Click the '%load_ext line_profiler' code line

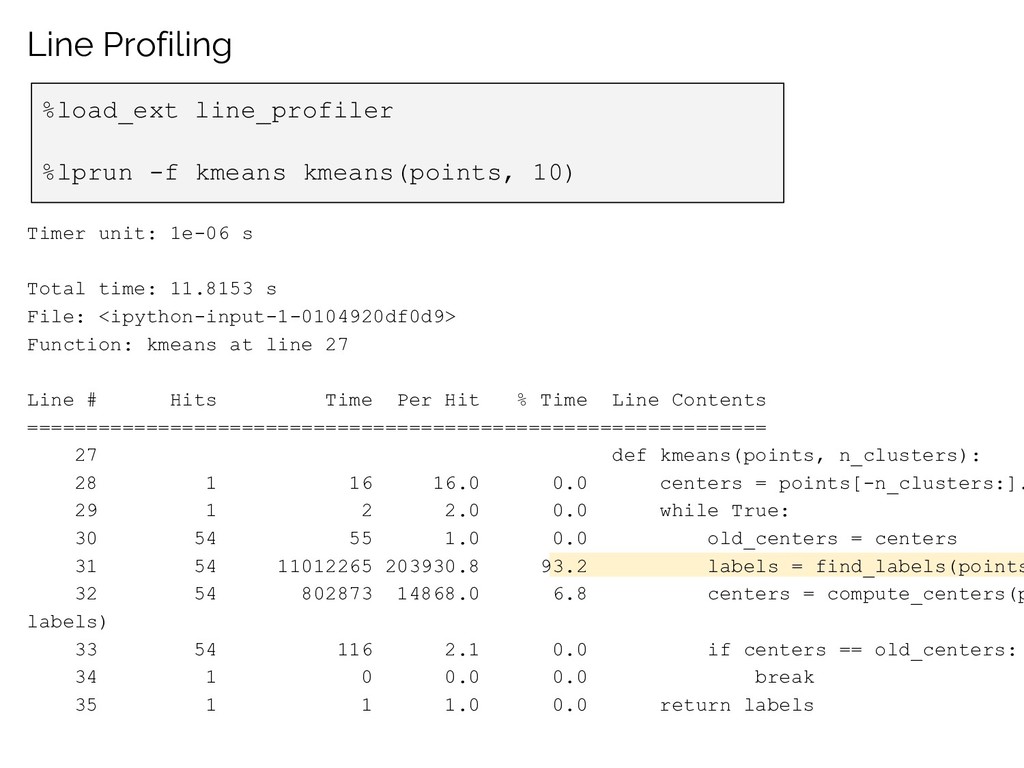pos(218,111)
